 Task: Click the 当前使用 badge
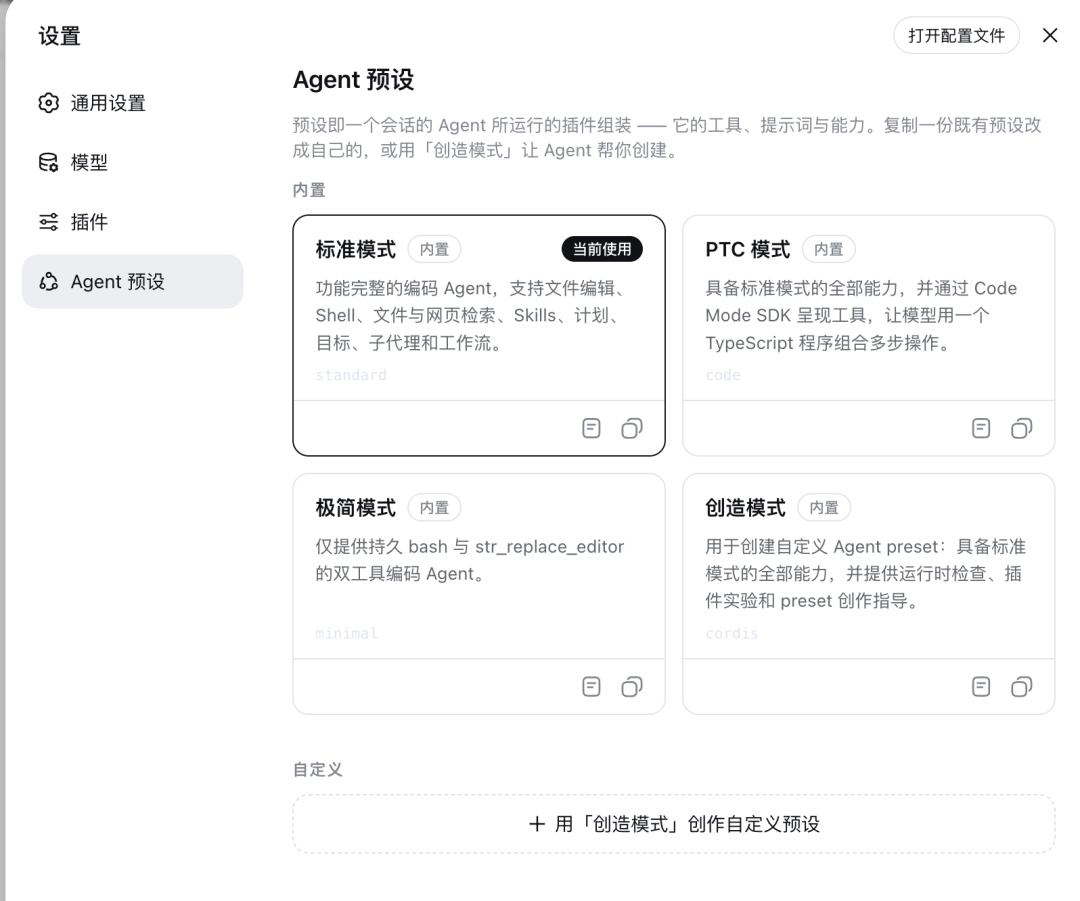point(602,249)
